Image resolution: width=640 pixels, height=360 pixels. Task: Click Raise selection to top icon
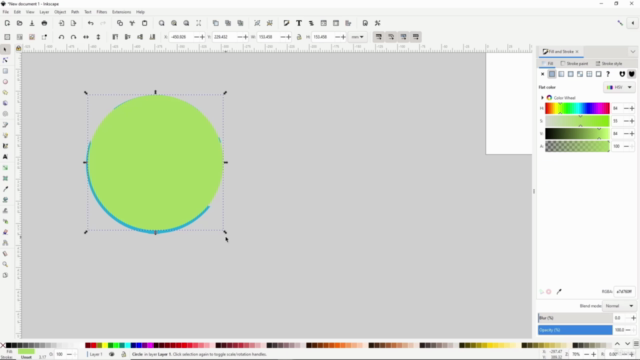pos(115,37)
